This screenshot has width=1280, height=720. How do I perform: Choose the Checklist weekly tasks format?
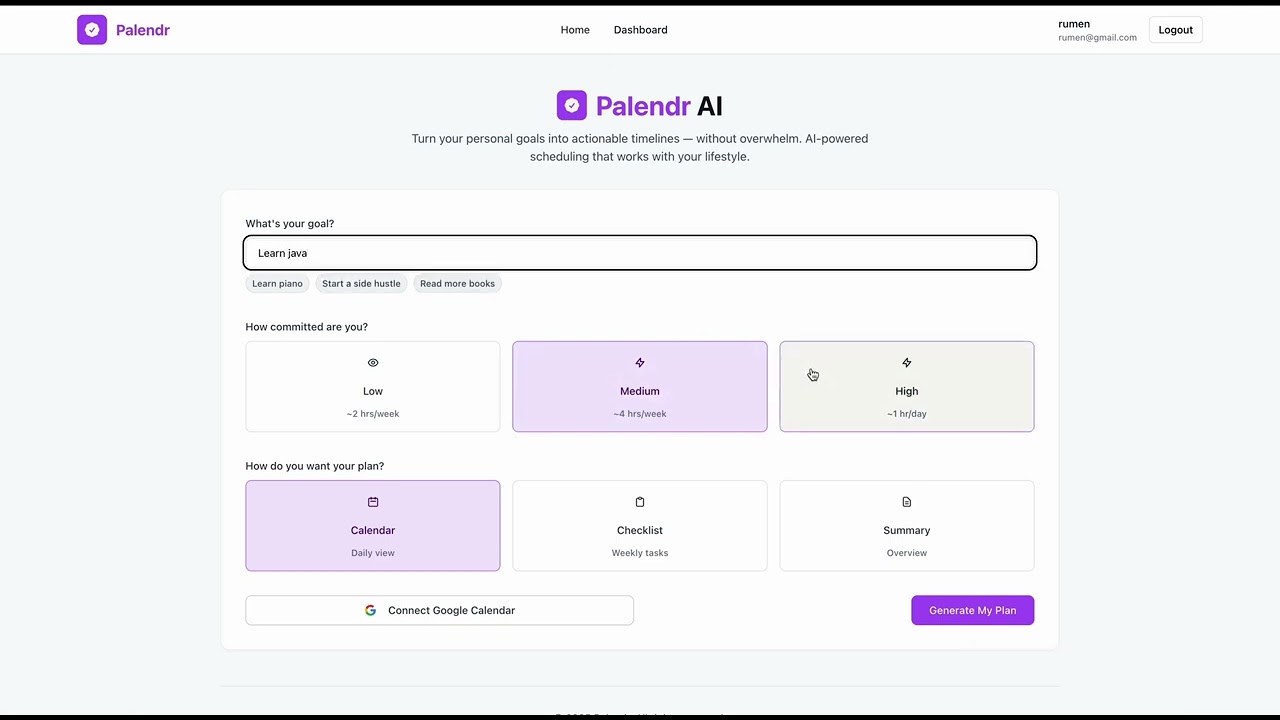640,526
